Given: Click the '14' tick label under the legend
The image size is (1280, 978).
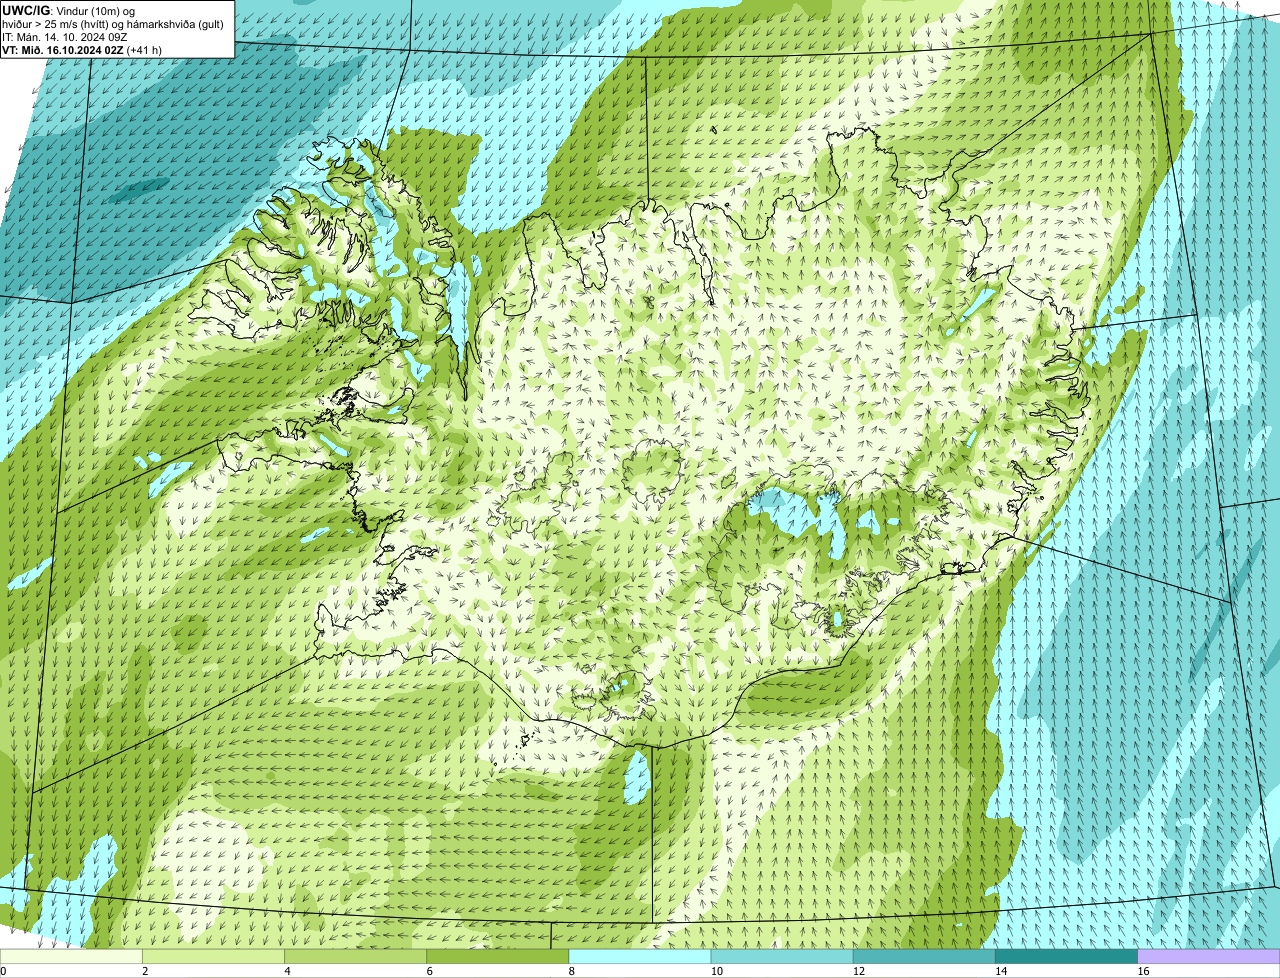Looking at the screenshot, I should 1001,971.
